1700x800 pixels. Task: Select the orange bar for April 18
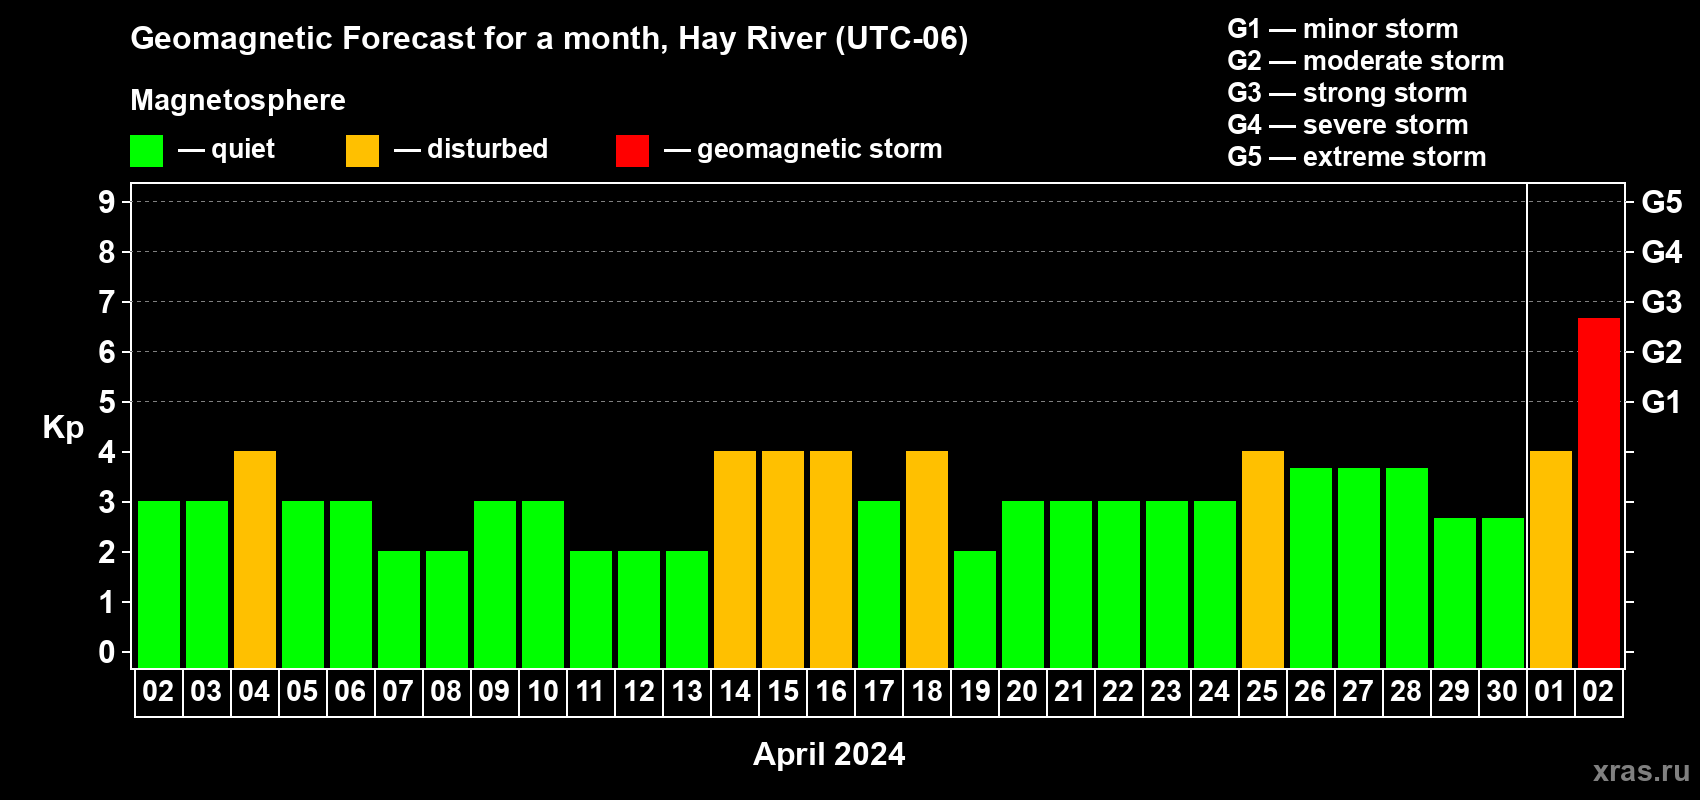927,560
